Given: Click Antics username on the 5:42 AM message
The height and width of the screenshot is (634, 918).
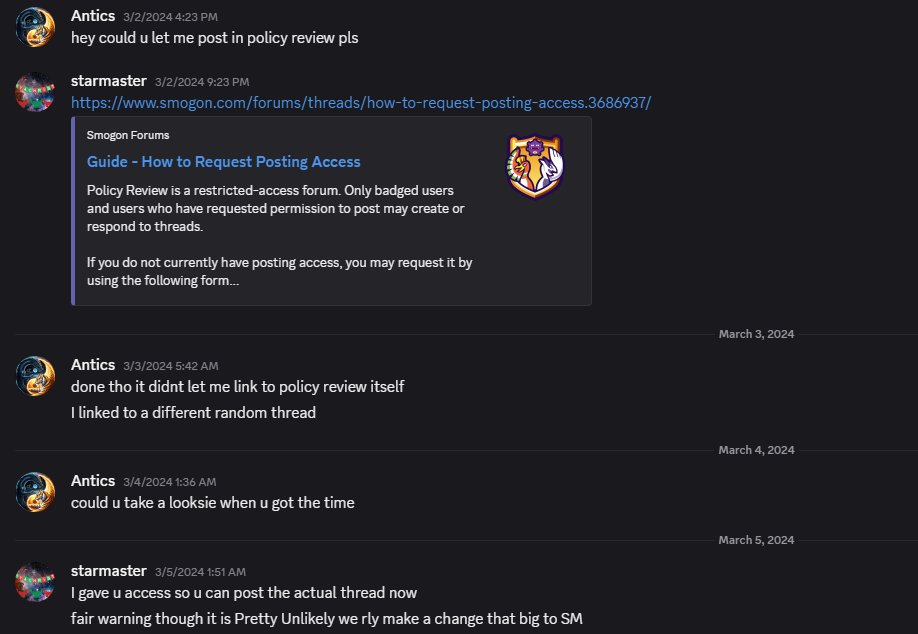Looking at the screenshot, I should (x=93, y=365).
